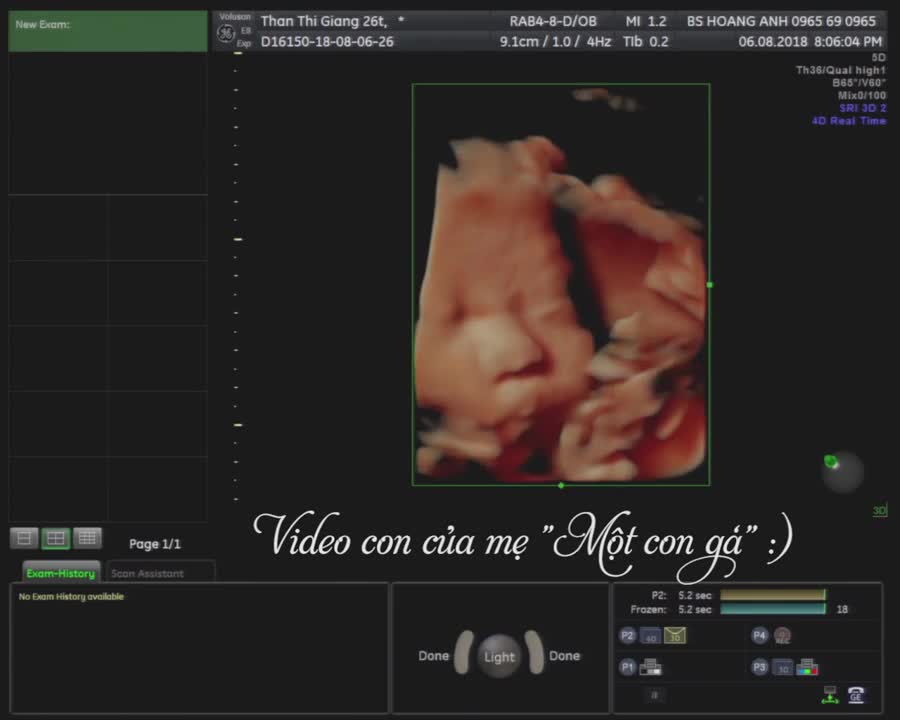Click the GE telephone service icon
The image size is (900, 720).
(856, 695)
